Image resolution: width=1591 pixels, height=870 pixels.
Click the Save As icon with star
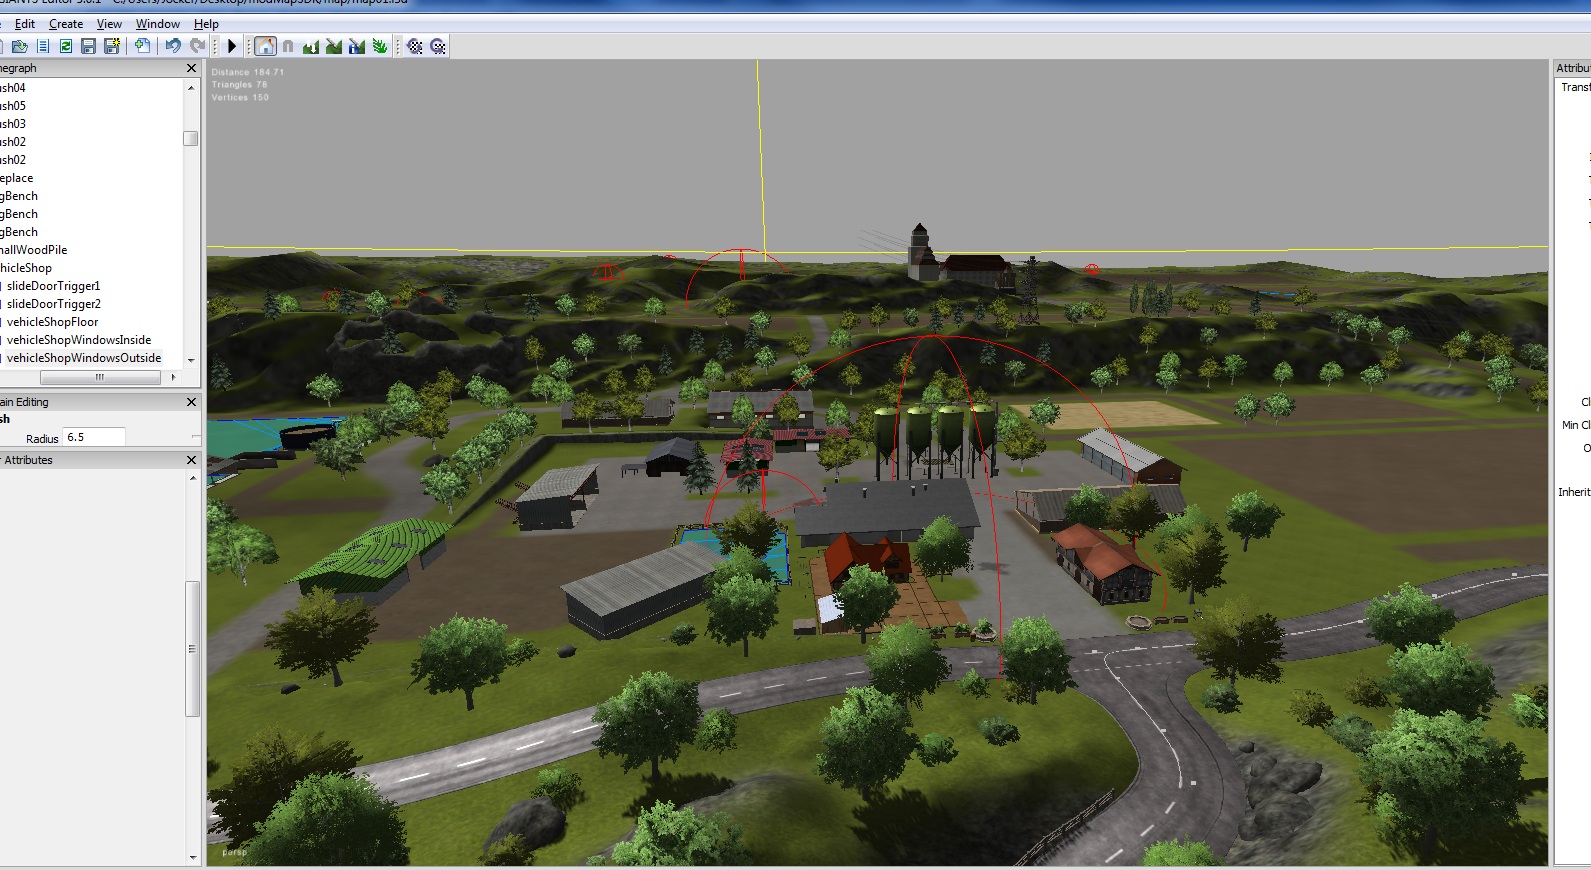[x=111, y=46]
